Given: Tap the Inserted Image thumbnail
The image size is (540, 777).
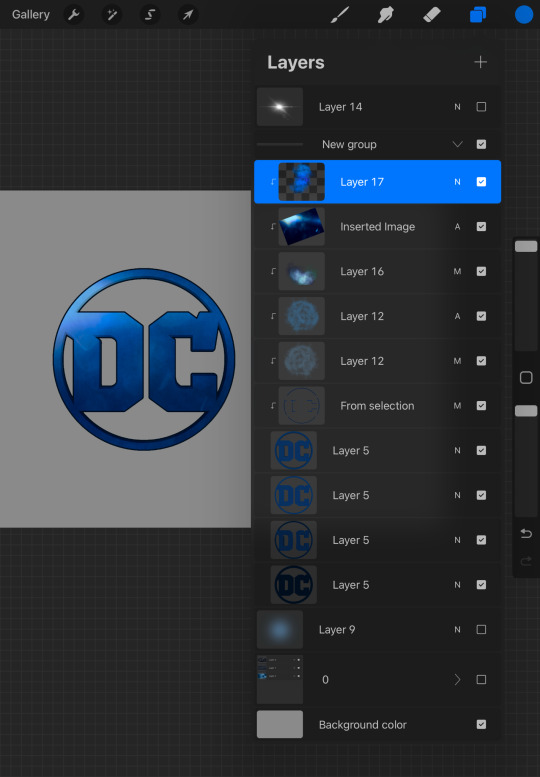Looking at the screenshot, I should pos(302,226).
